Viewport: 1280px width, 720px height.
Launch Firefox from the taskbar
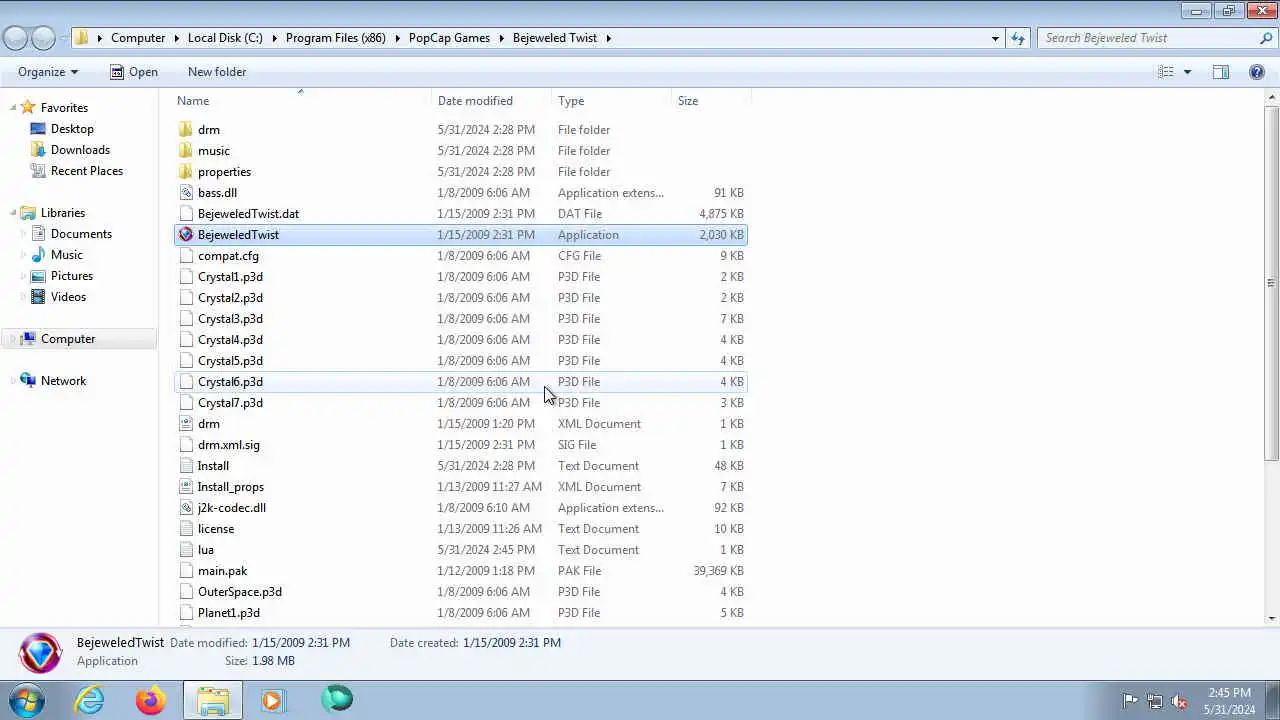(151, 700)
